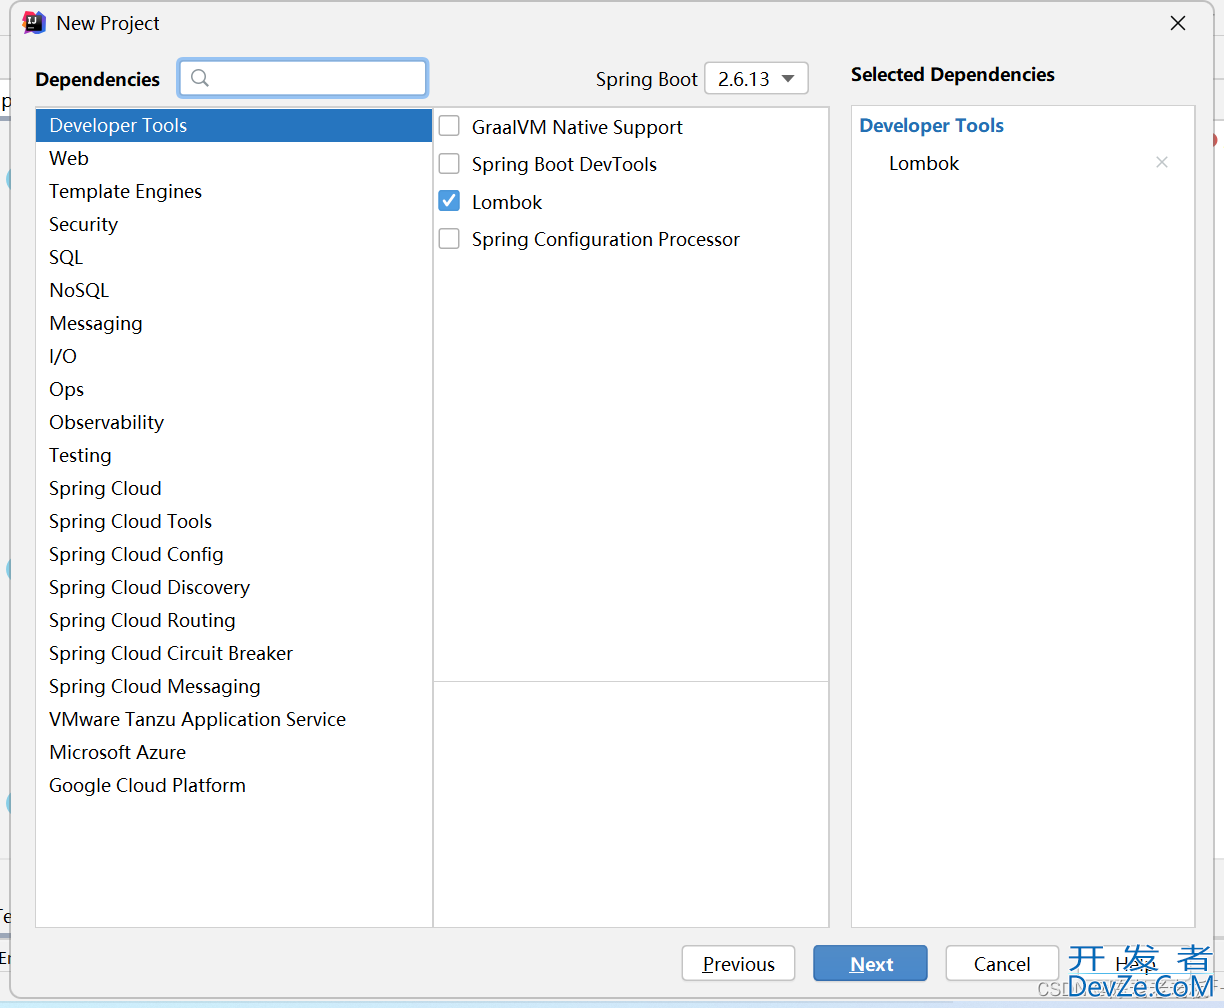Select the Web category
The width and height of the screenshot is (1224, 1008).
coord(234,158)
